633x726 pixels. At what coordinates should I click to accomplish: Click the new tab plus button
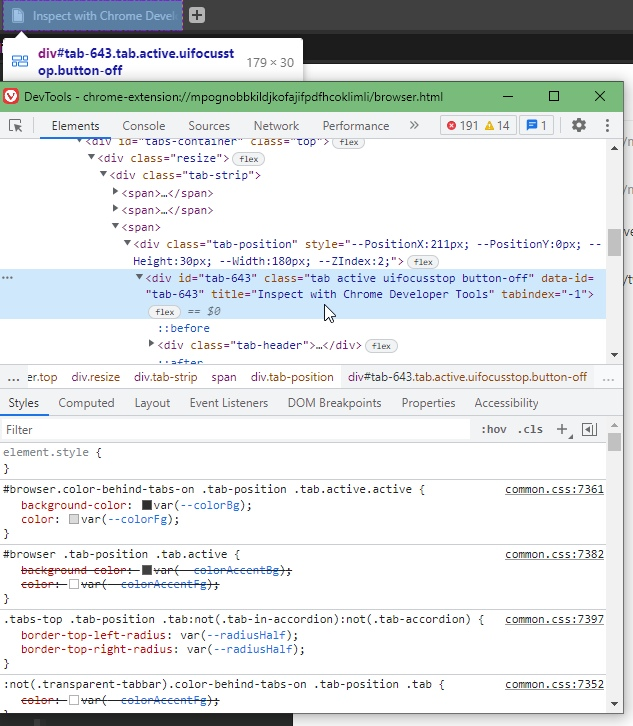(x=198, y=15)
